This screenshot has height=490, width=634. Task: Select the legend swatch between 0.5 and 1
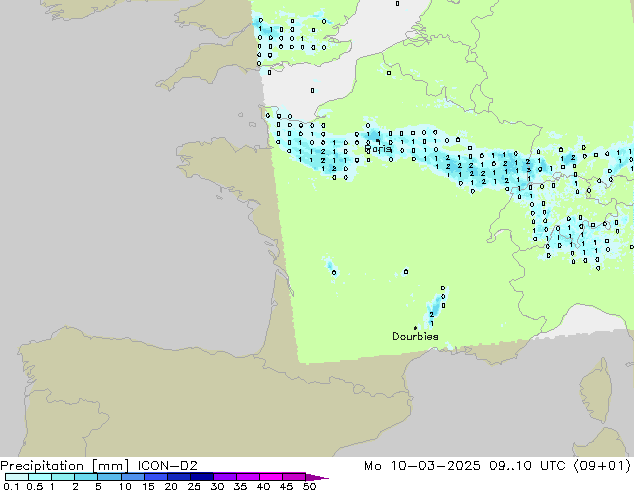click(40, 477)
